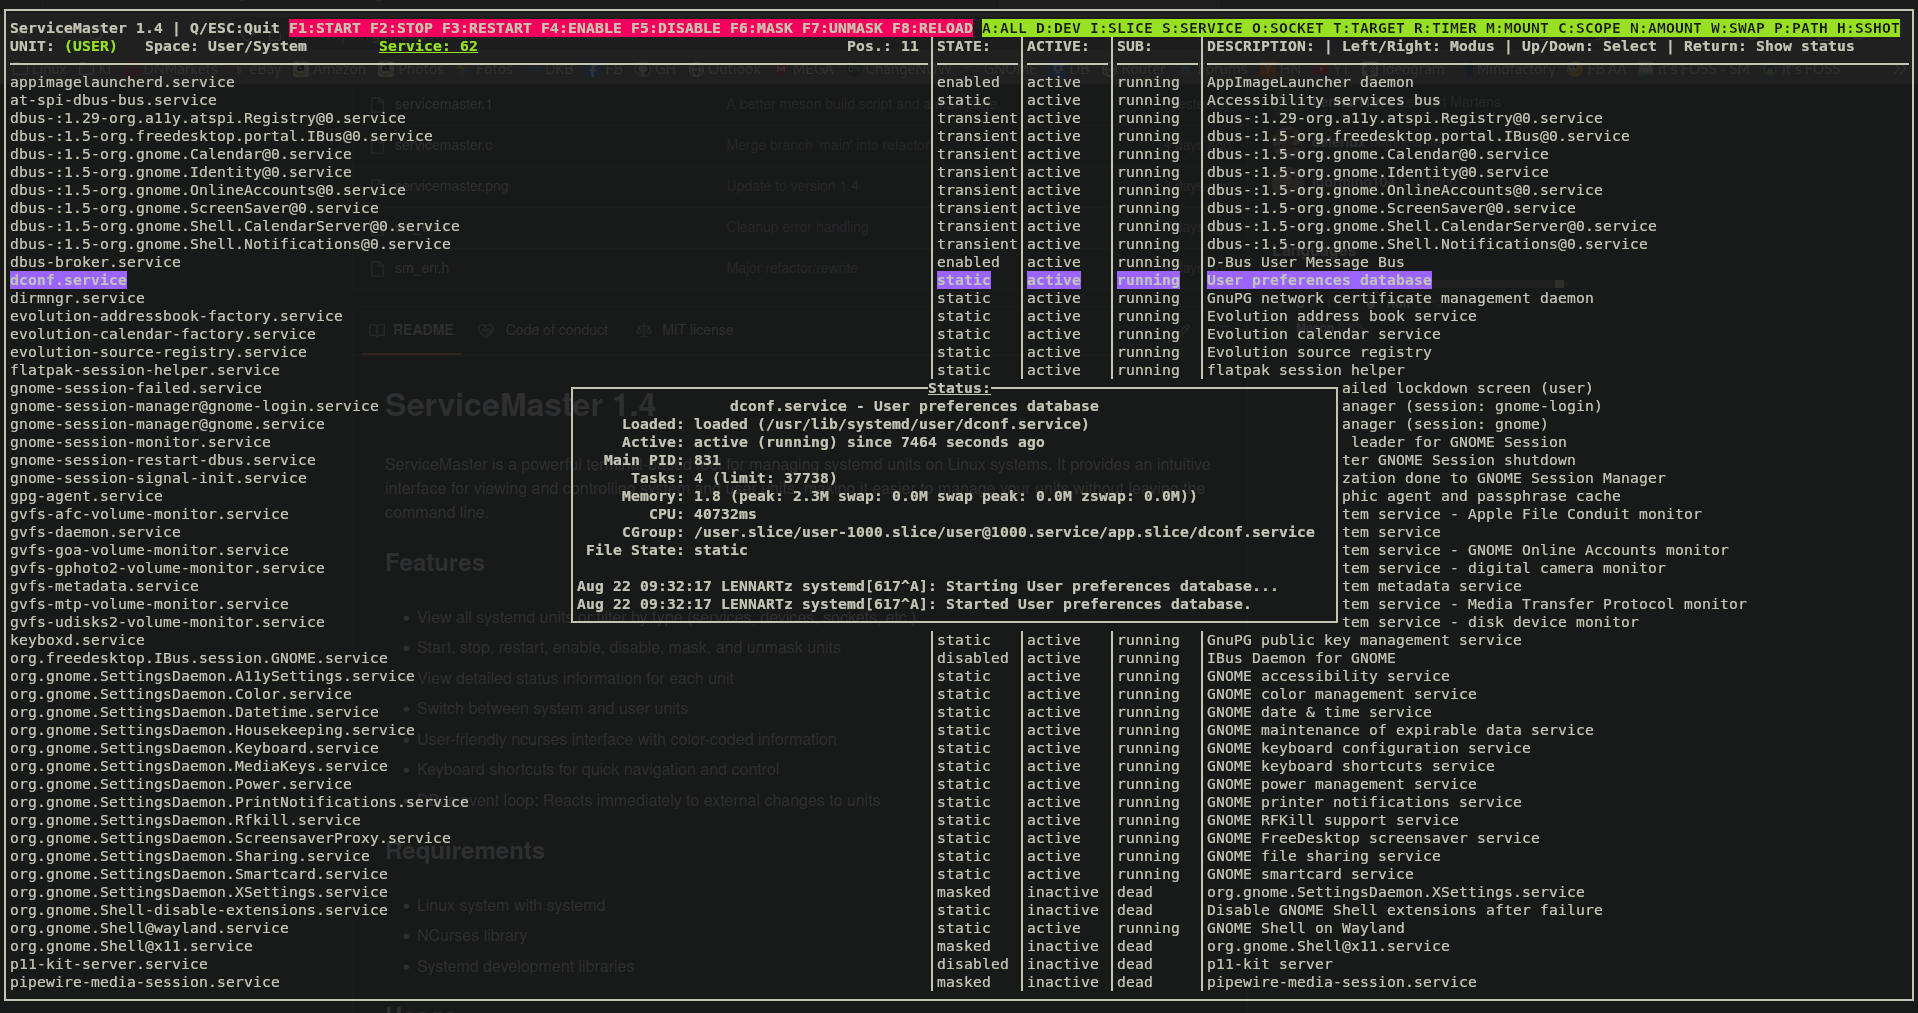Choose the H:SSHOT unit filter

coord(1867,28)
